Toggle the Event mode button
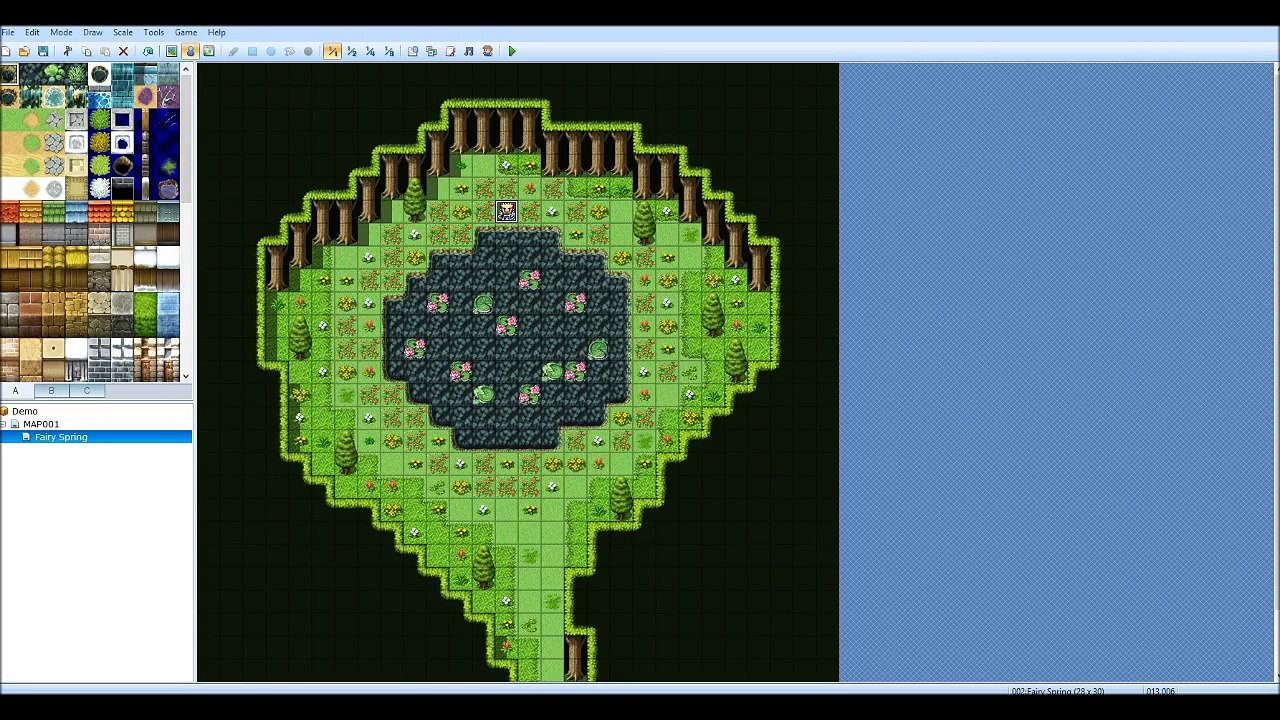 tap(190, 51)
